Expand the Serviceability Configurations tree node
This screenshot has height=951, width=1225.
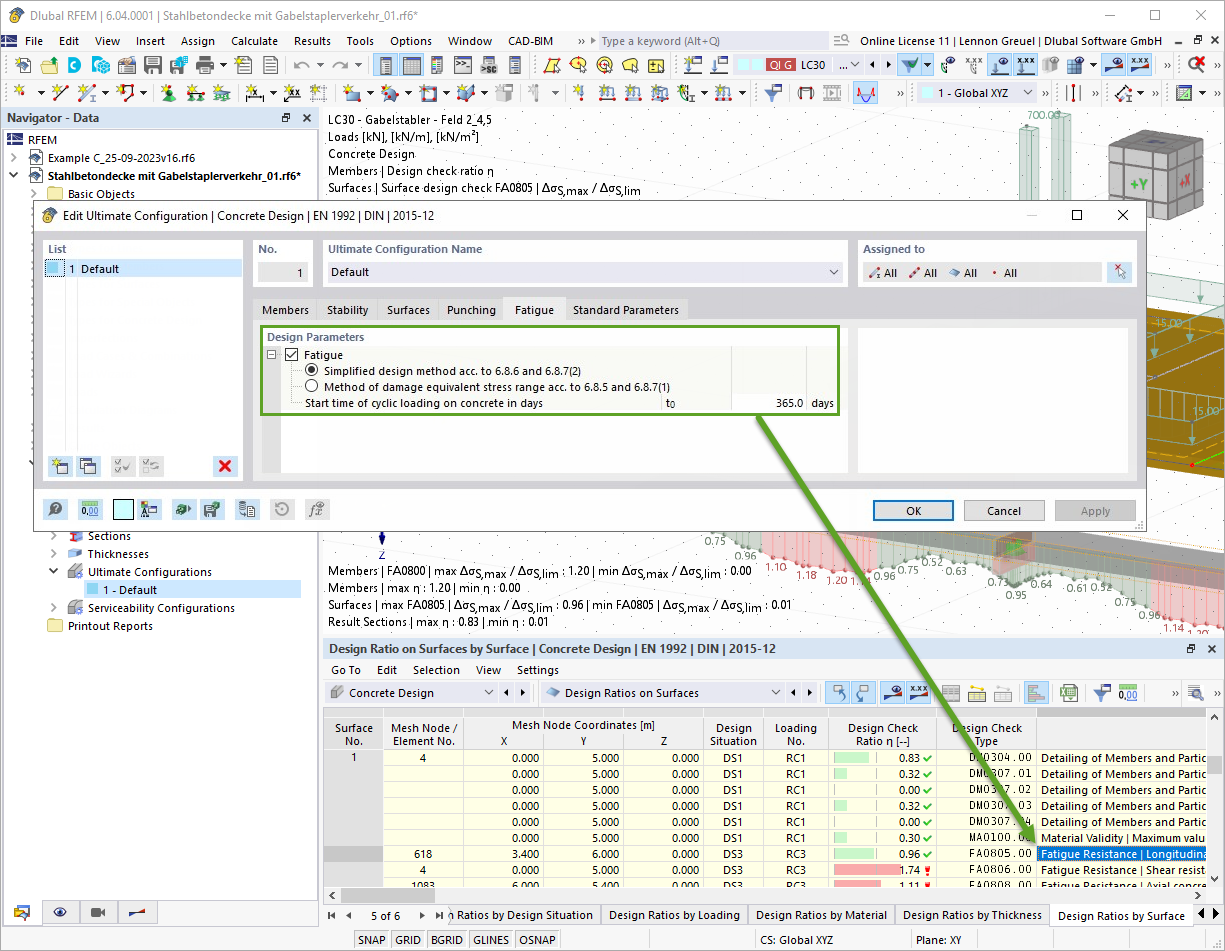point(54,608)
